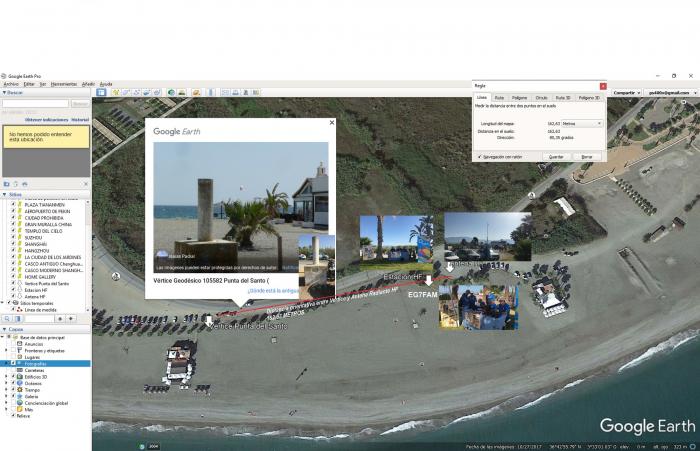The width and height of the screenshot is (700, 451).
Task: Click the sunlight toolbar icon
Action: click(182, 92)
